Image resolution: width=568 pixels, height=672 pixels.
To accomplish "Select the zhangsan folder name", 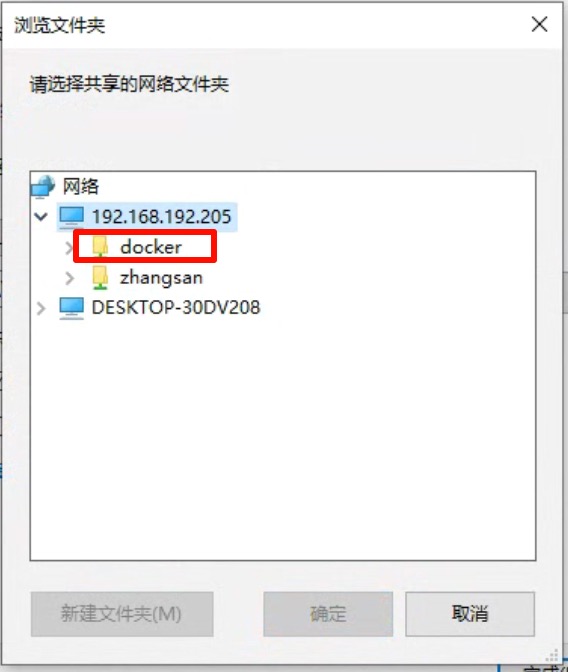I will point(161,278).
